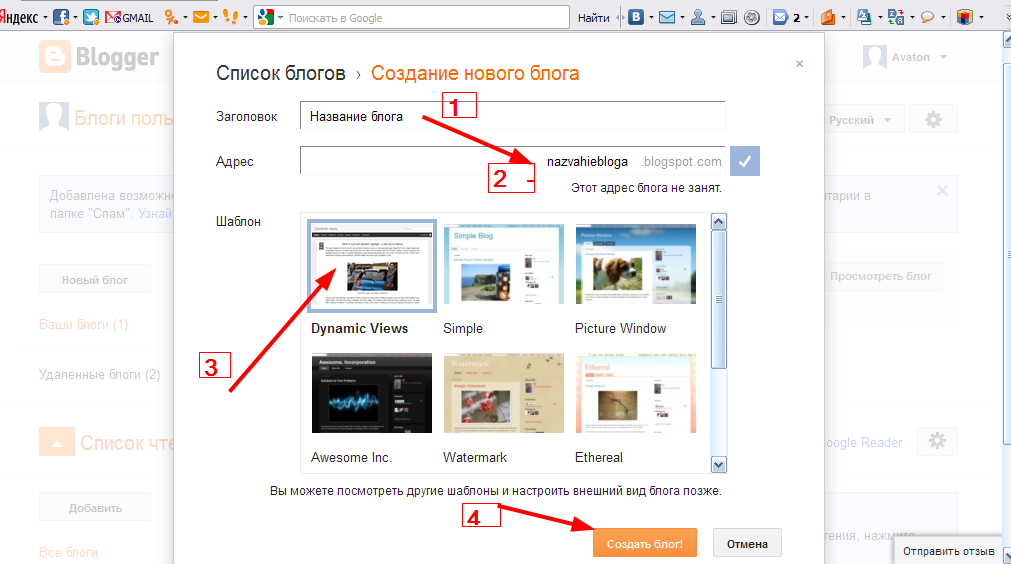1011x564 pixels.
Task: Click the AZ dictionary toolbar icon
Action: pyautogui.click(x=865, y=17)
